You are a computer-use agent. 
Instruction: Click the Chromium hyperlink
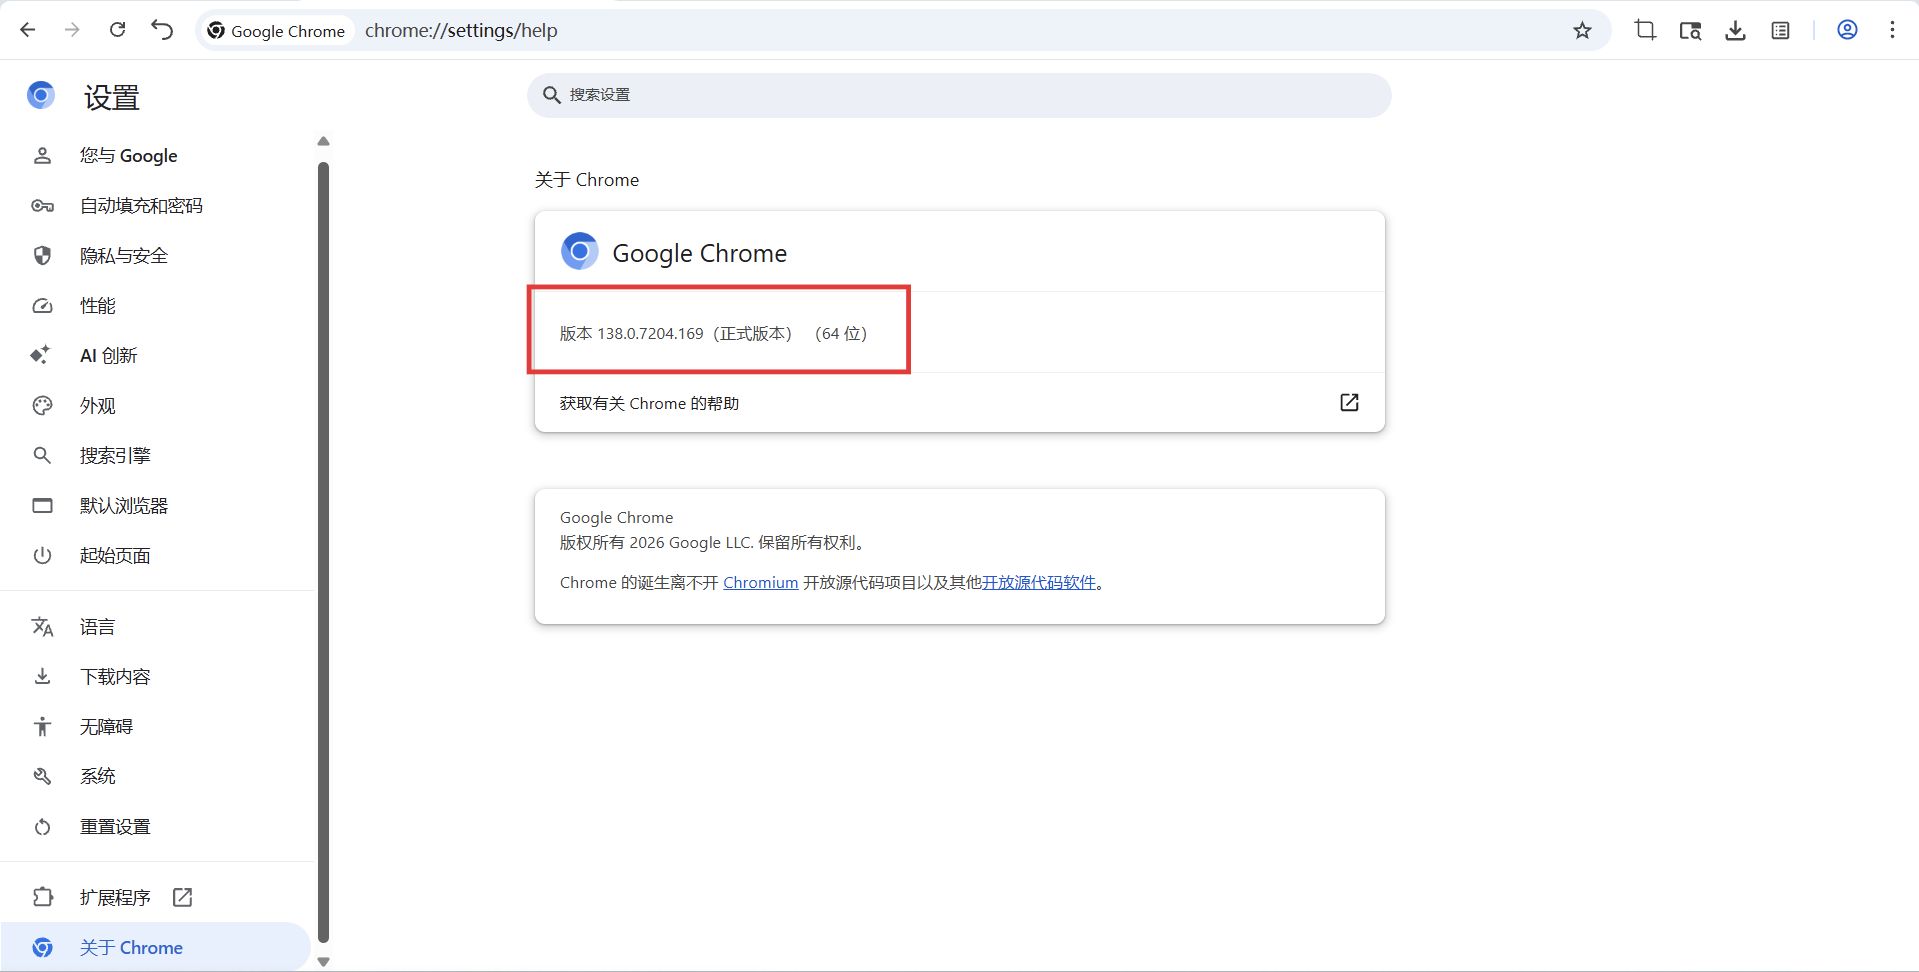(x=760, y=583)
